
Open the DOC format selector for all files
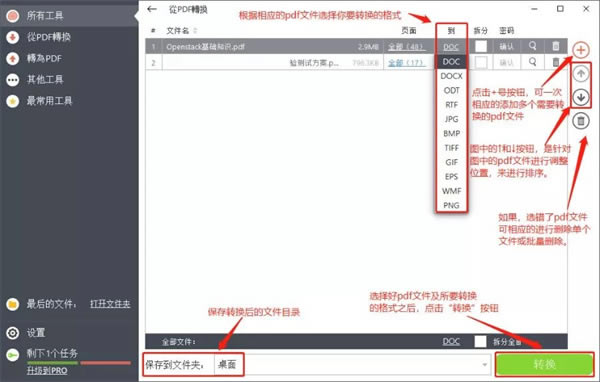451,341
